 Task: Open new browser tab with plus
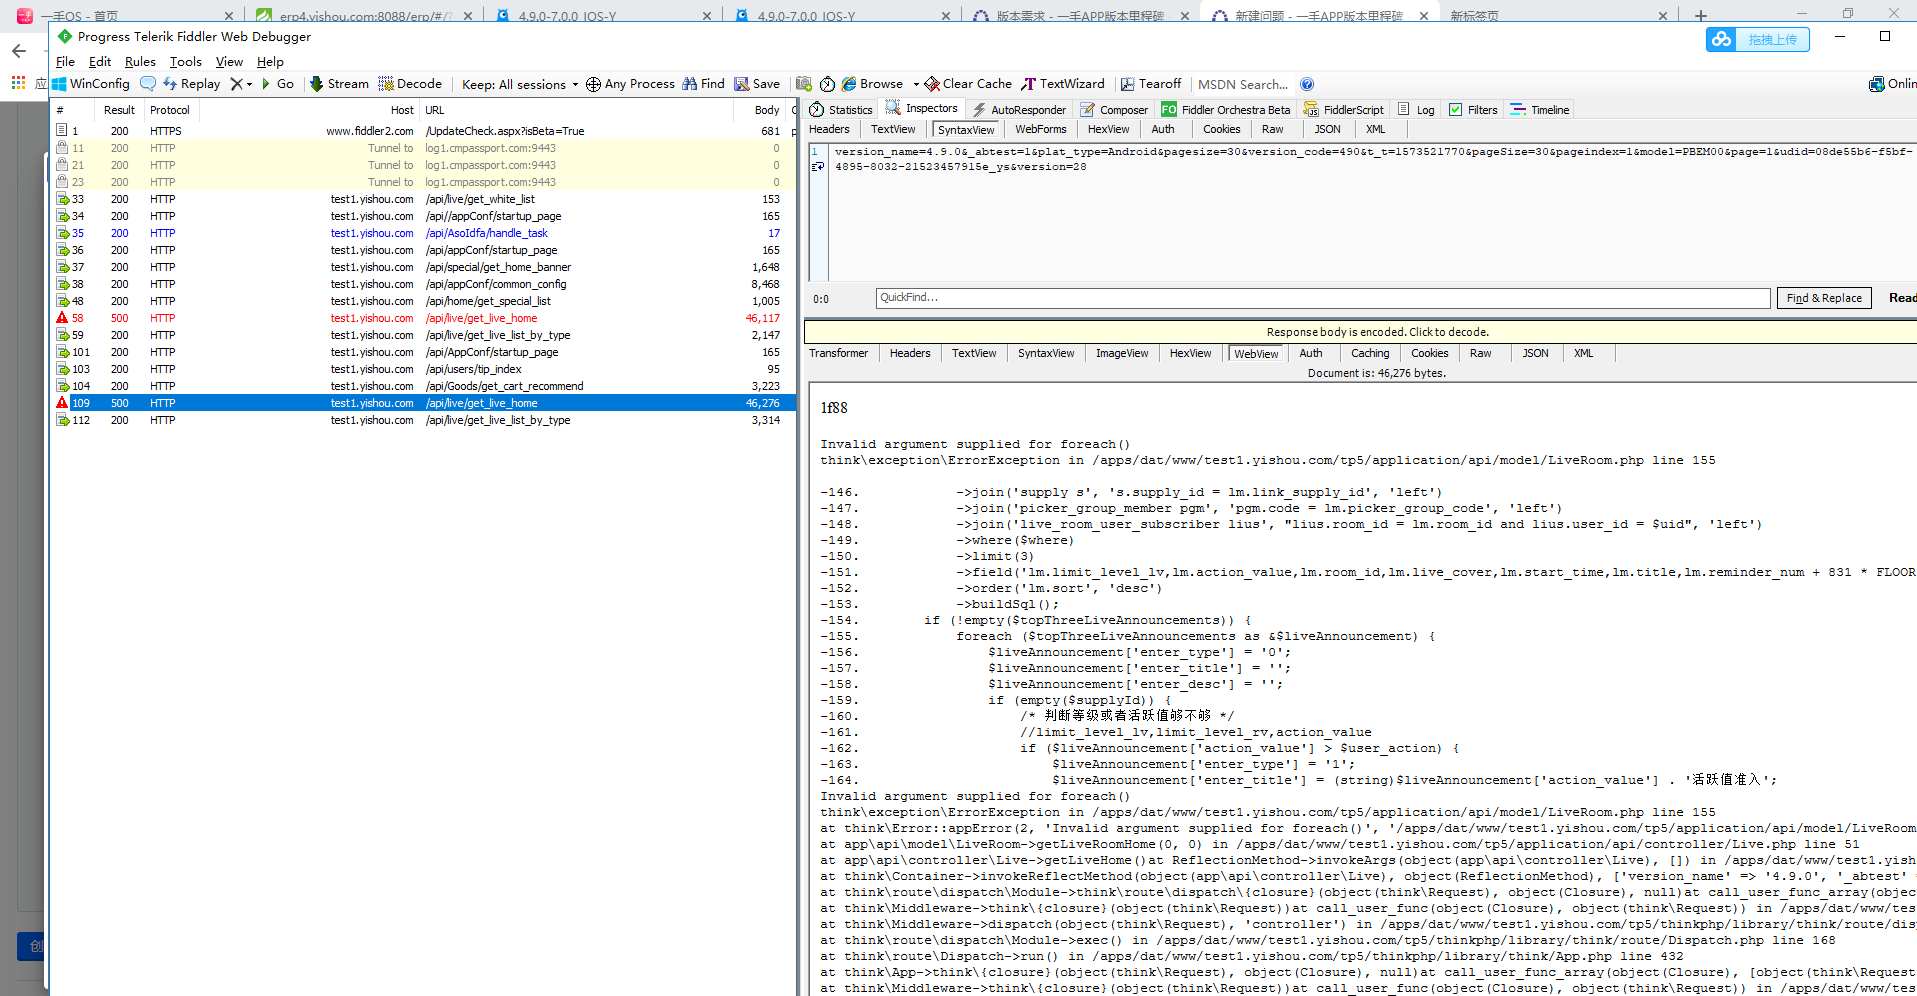point(1700,15)
